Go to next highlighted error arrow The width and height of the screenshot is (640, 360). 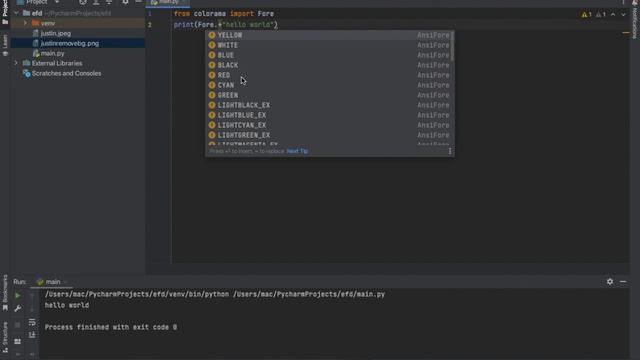[623, 14]
